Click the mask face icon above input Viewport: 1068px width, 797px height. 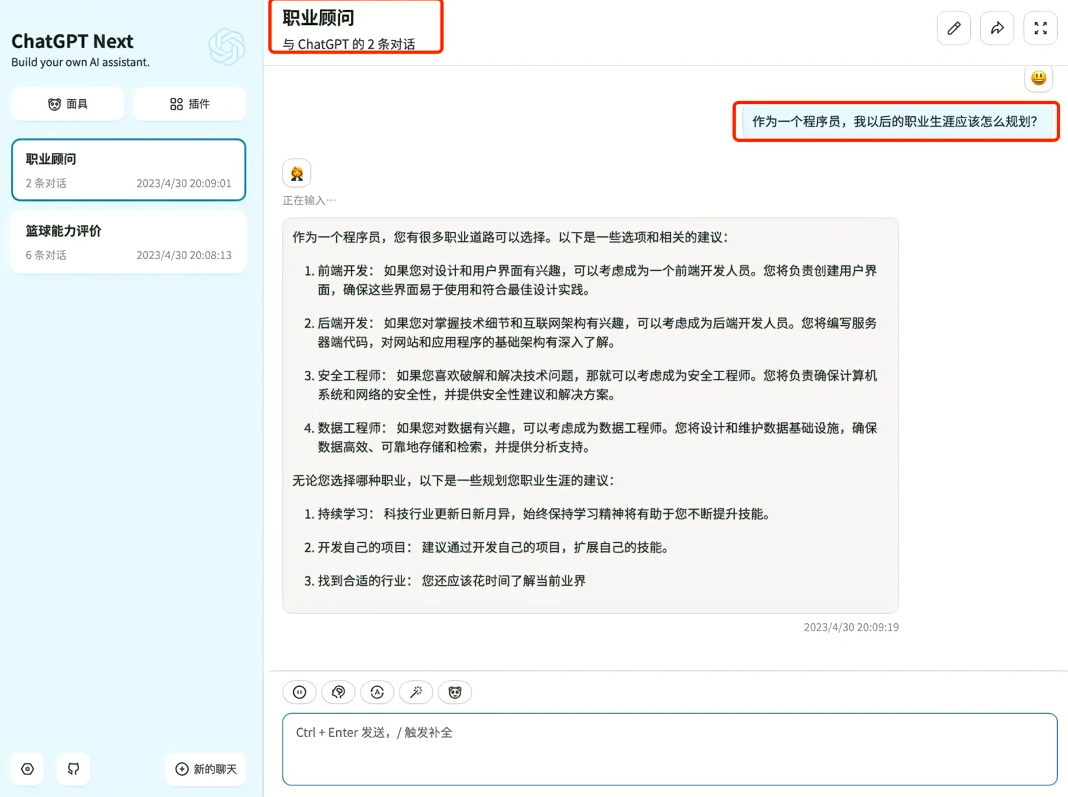[455, 692]
